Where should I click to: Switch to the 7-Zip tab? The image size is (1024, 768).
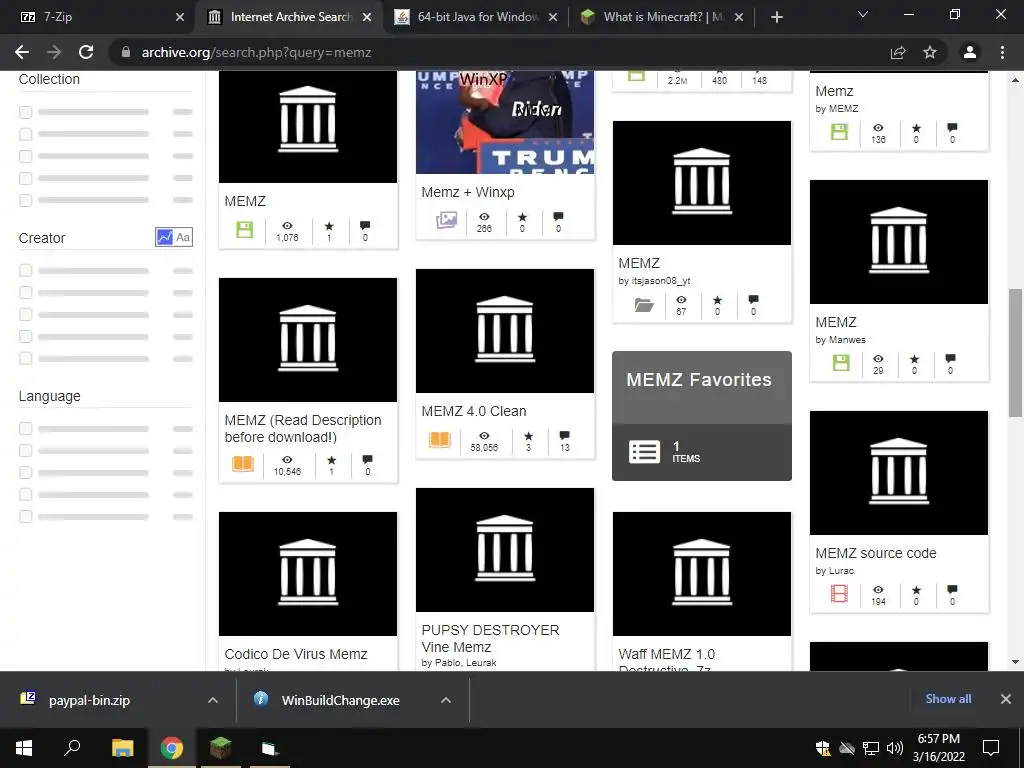(98, 17)
